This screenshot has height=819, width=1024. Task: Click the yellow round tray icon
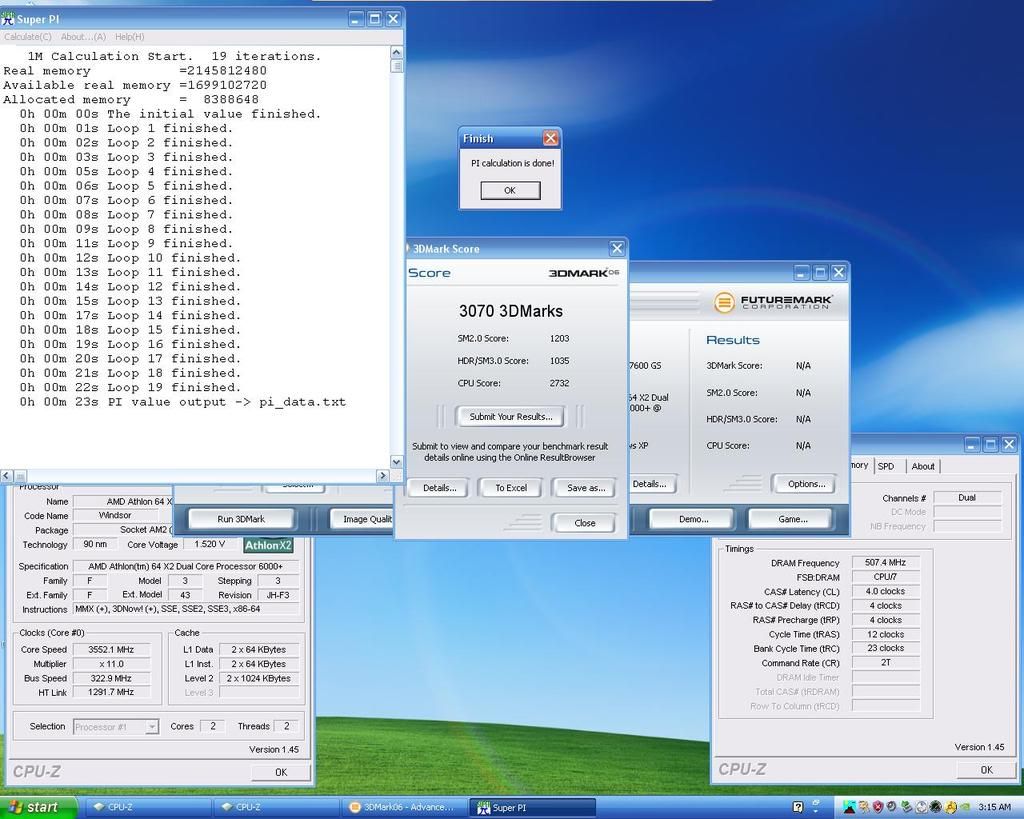click(950, 807)
